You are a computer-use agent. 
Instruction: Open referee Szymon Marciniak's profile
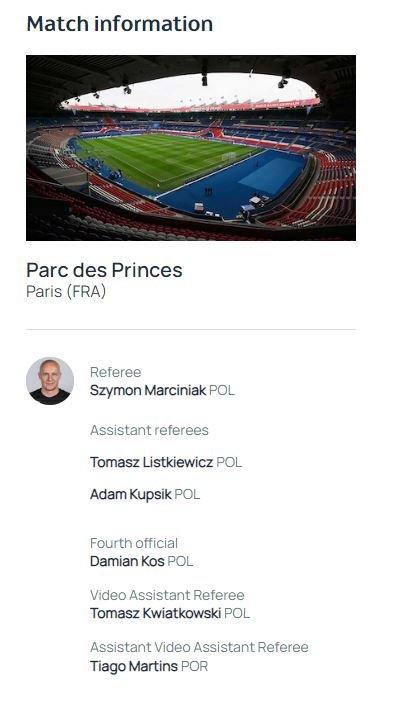coord(148,390)
